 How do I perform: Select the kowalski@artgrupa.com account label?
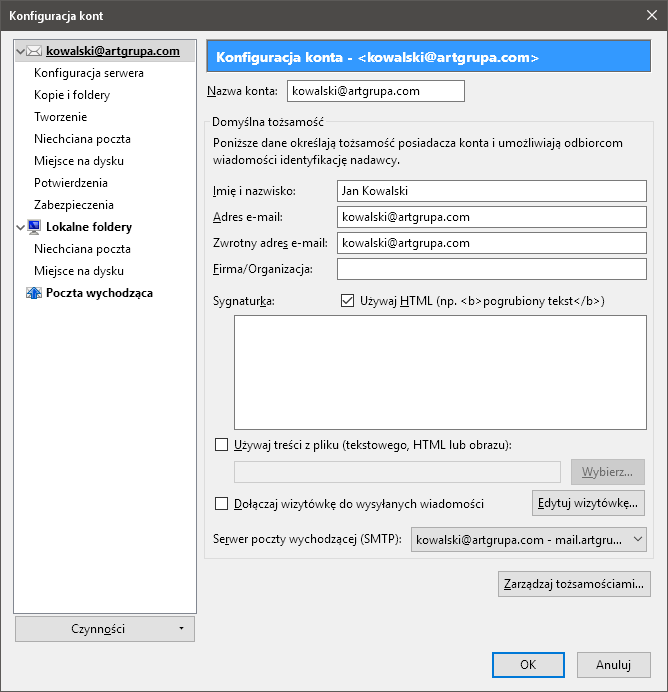tap(113, 51)
